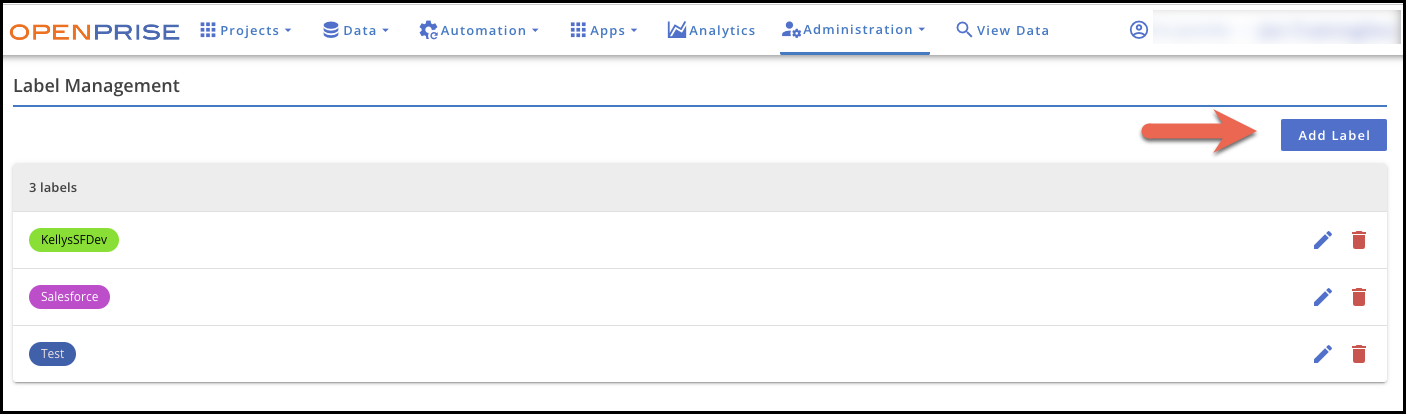Expand the Projects dropdown menu
The width and height of the screenshot is (1406, 414).
pyautogui.click(x=246, y=30)
